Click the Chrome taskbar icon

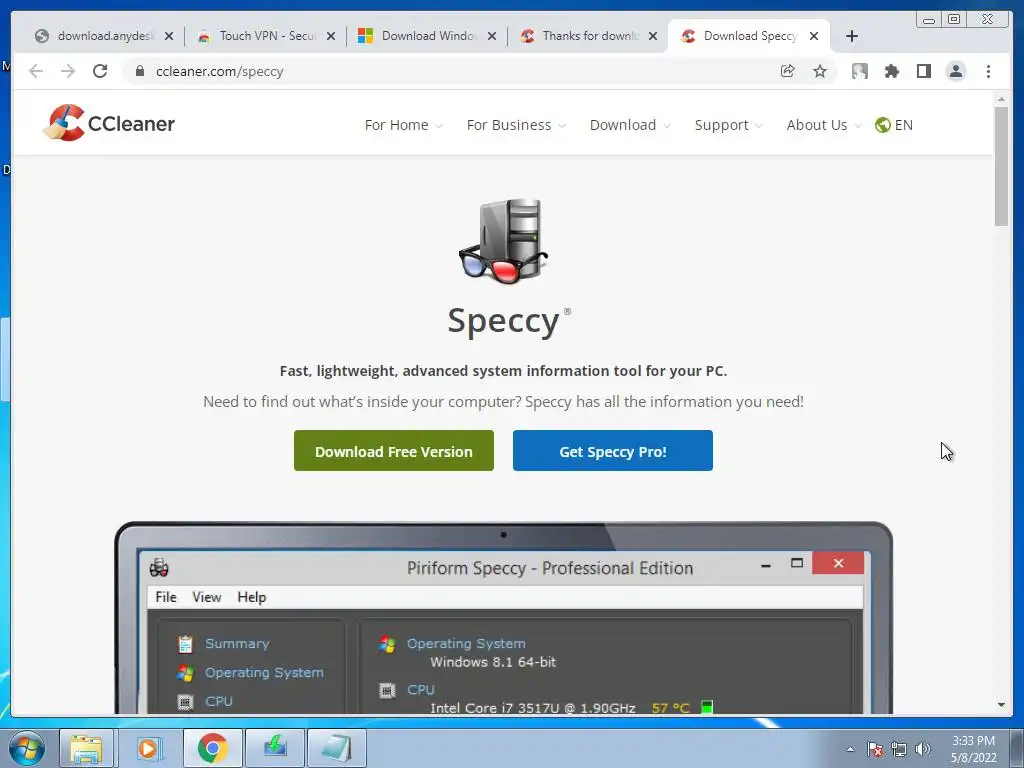tap(212, 748)
